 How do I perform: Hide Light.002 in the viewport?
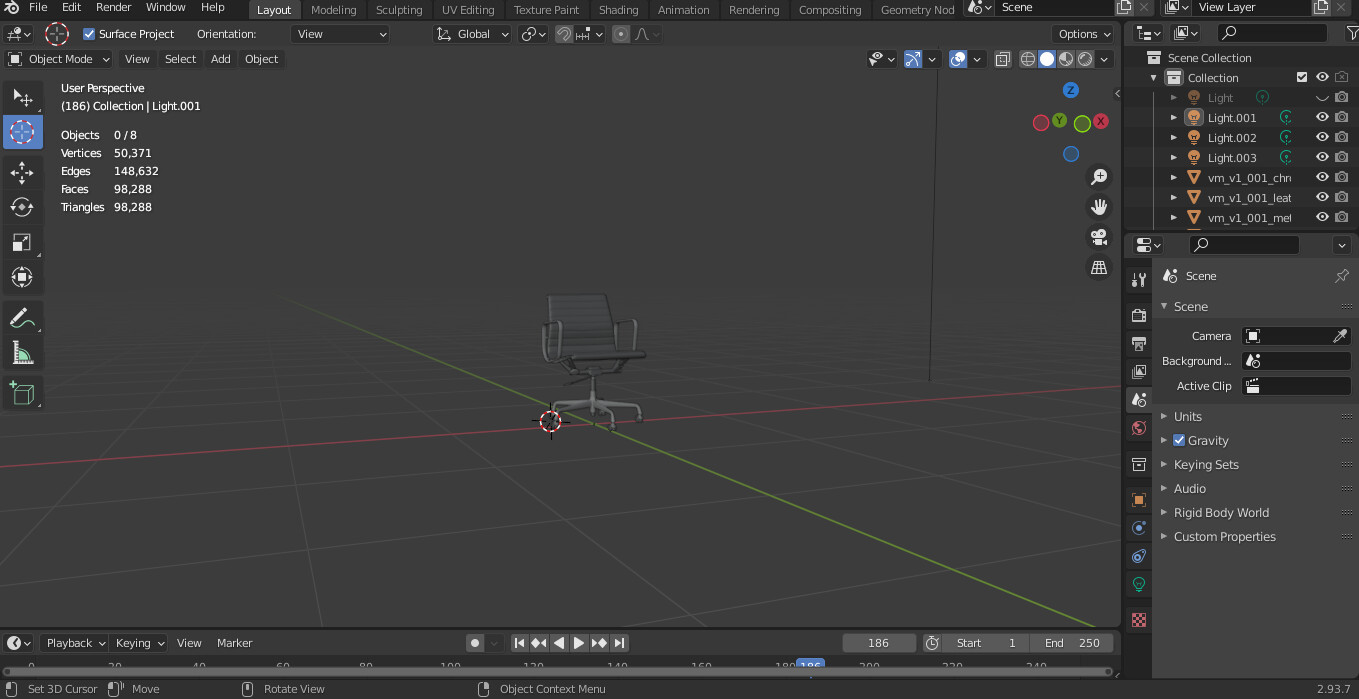[x=1322, y=137]
